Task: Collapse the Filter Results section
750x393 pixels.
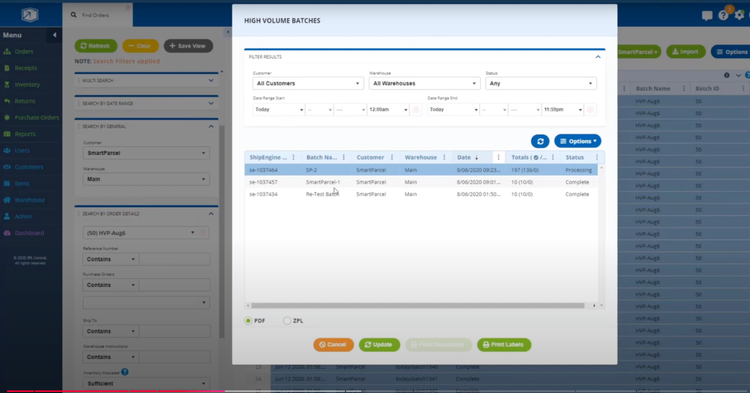Action: (x=598, y=57)
